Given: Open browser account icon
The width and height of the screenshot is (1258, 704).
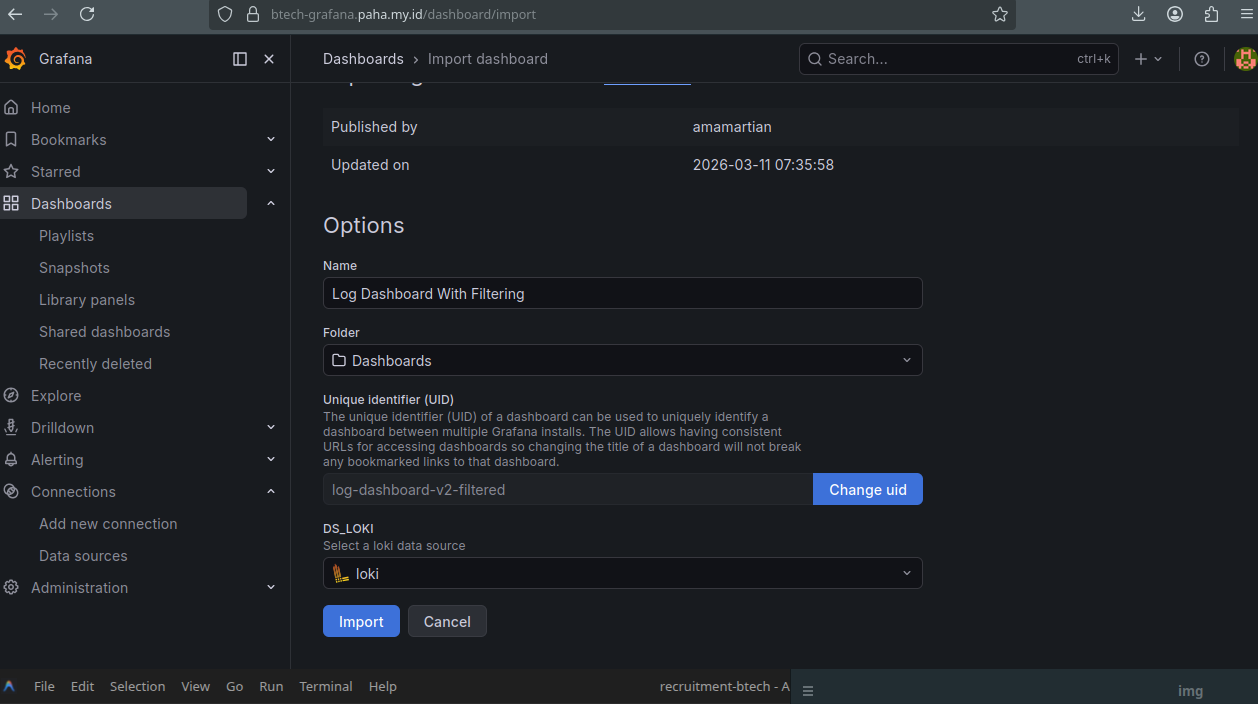Looking at the screenshot, I should [1175, 14].
